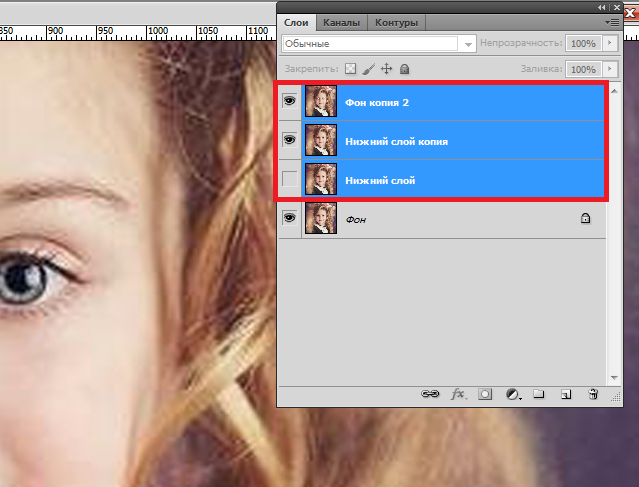
Task: Close the Layers panel
Action: coord(617,7)
